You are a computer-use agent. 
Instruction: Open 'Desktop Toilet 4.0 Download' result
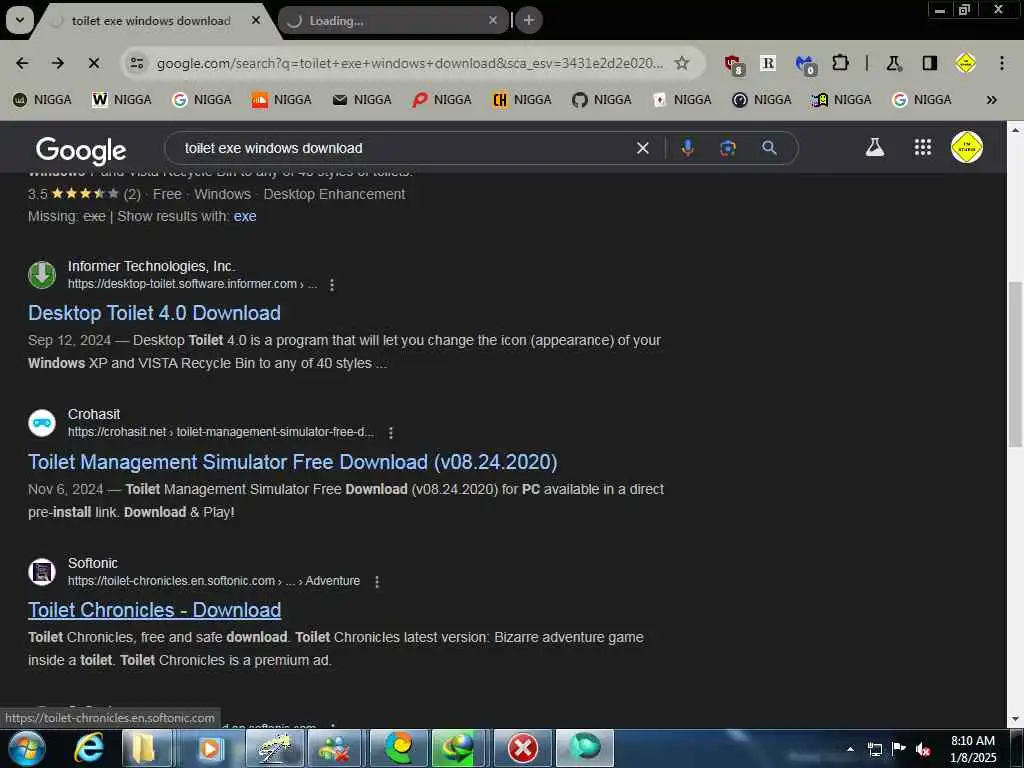[154, 313]
